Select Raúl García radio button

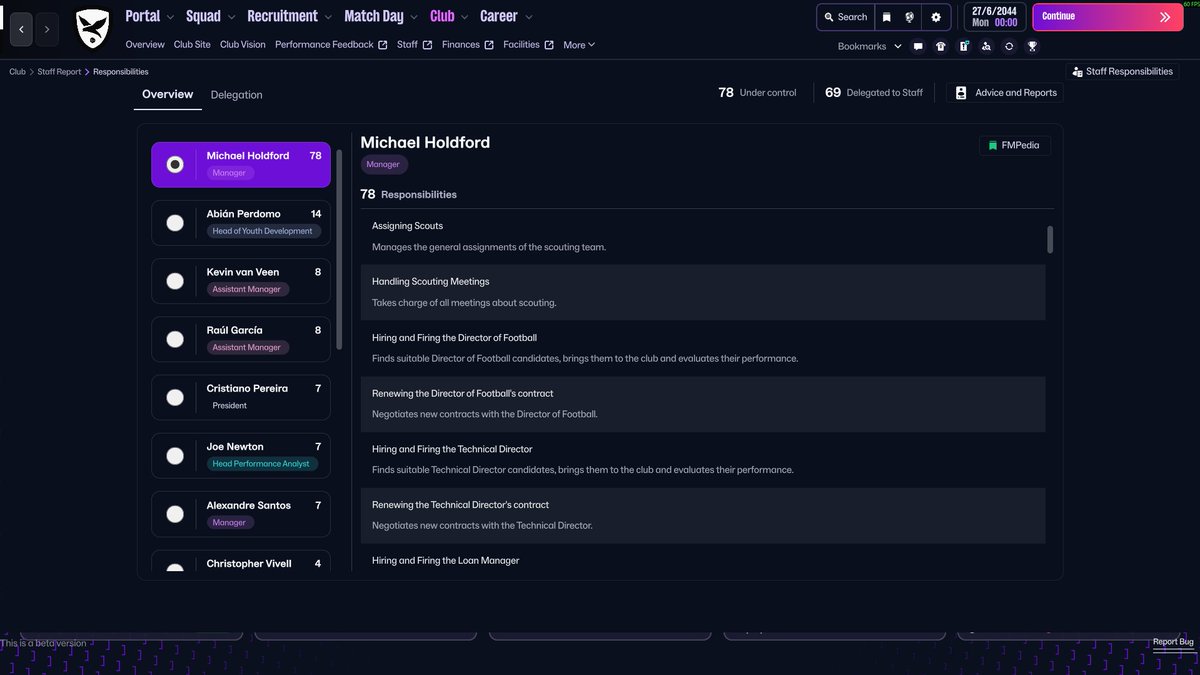coord(175,339)
